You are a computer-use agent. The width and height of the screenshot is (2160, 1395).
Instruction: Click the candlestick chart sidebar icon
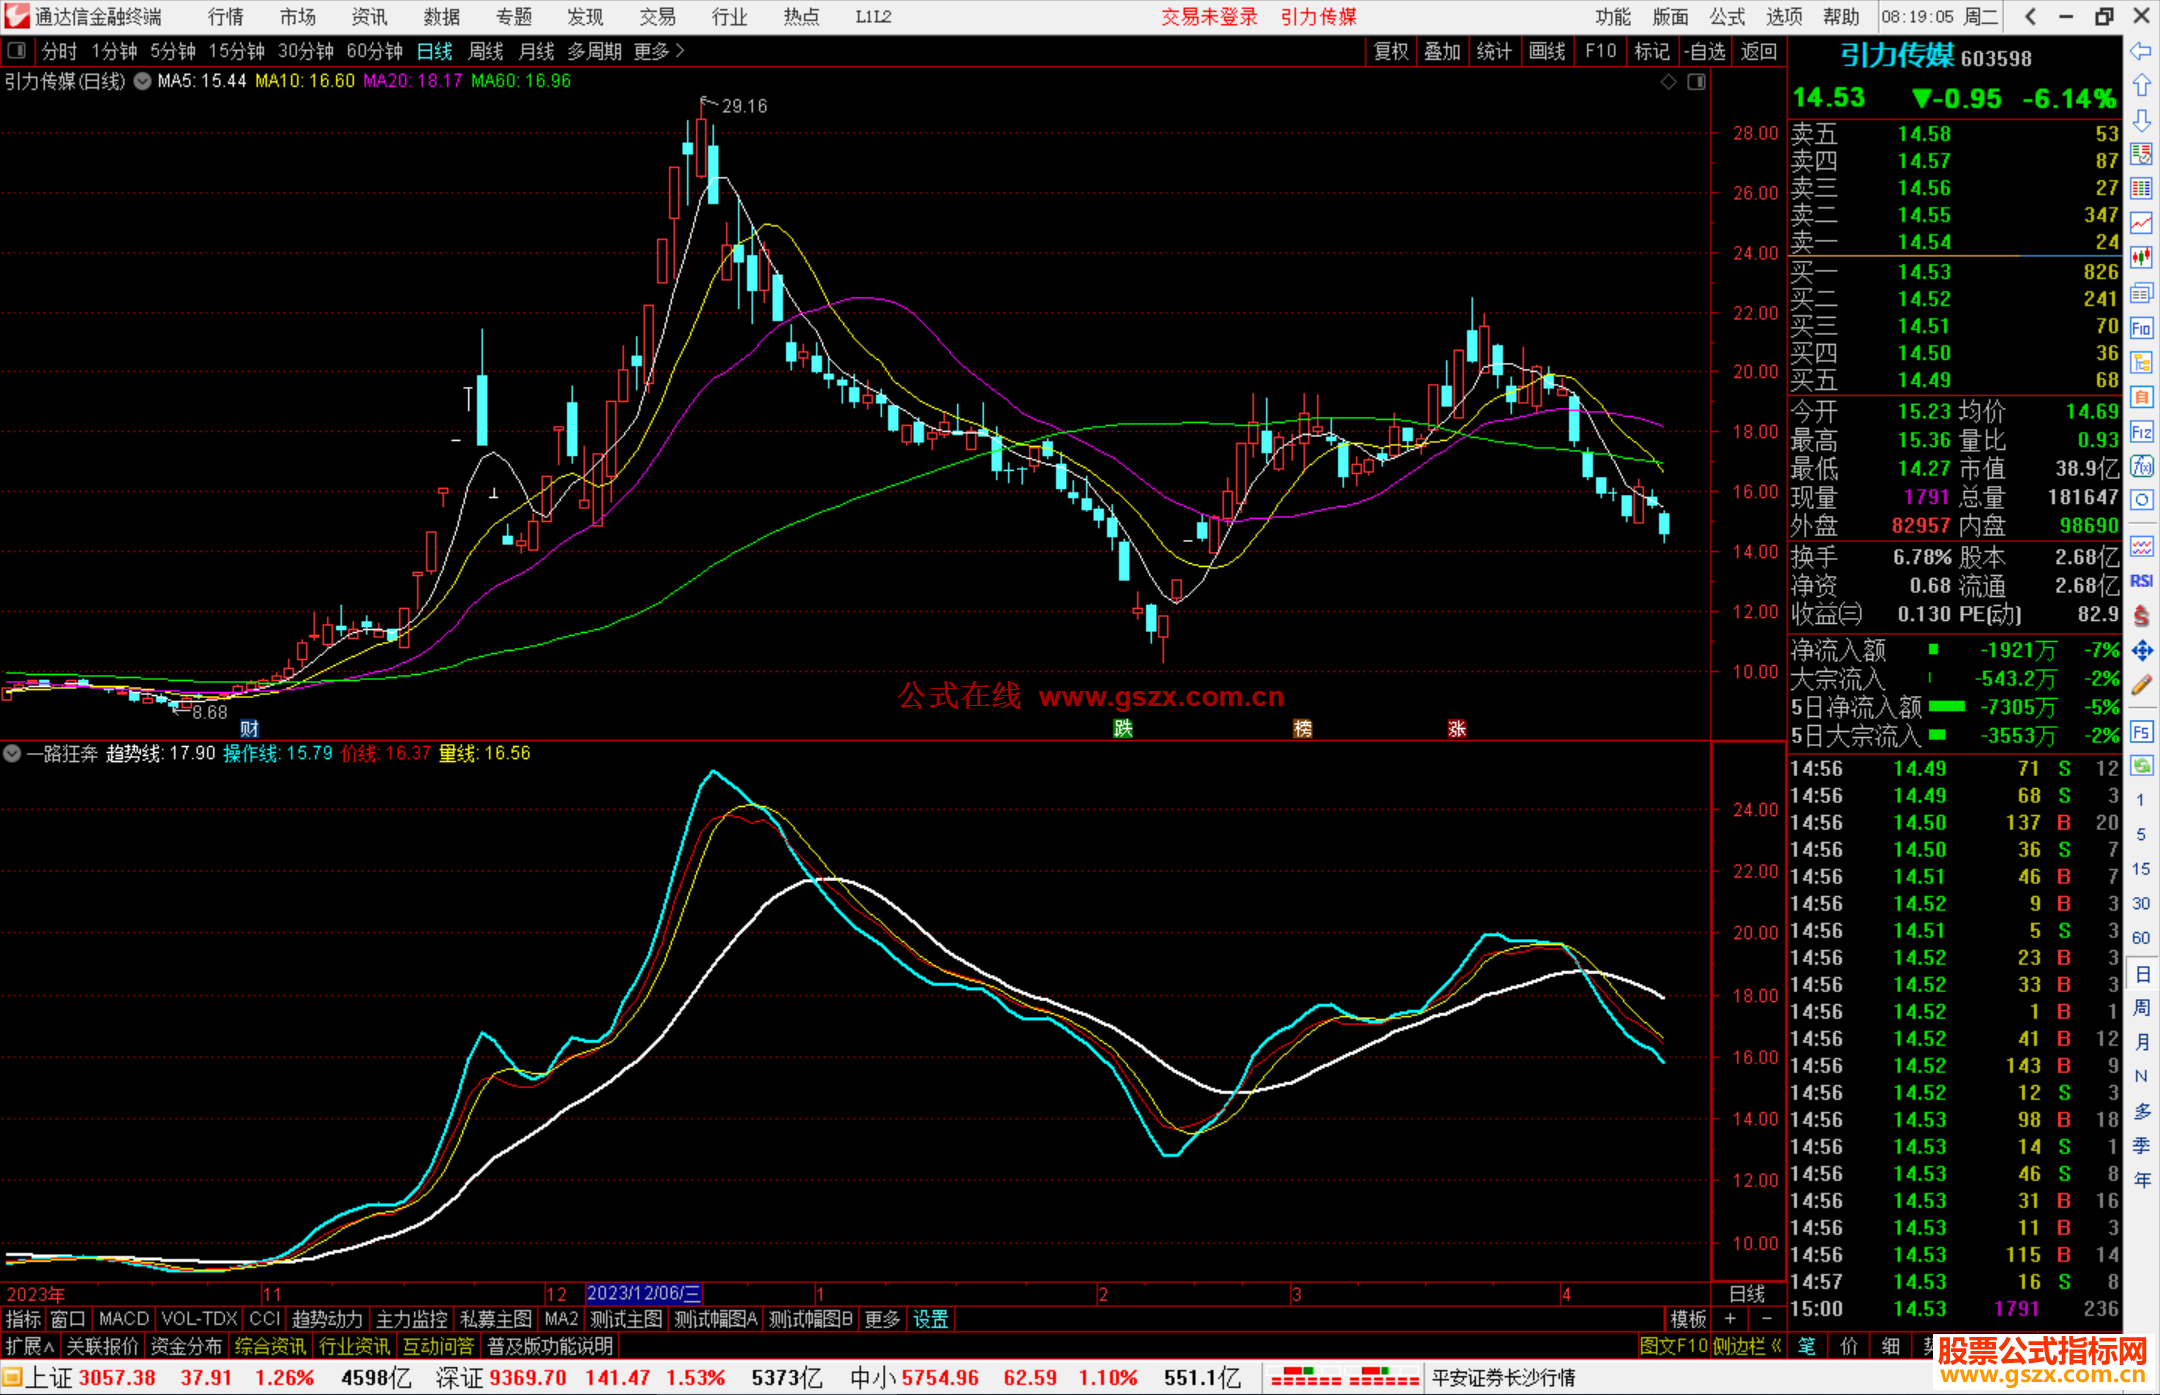pyautogui.click(x=2141, y=258)
